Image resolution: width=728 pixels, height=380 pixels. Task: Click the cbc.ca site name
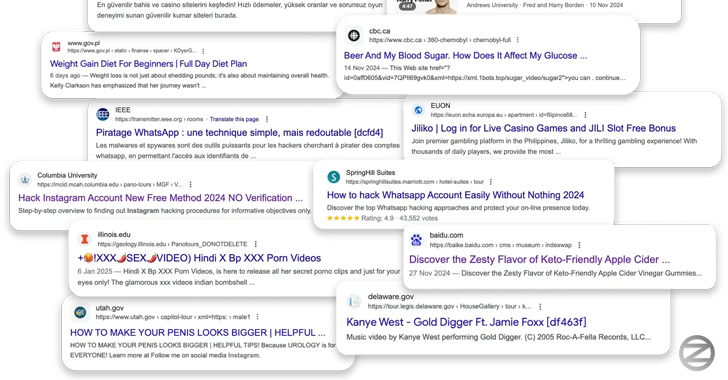click(379, 31)
